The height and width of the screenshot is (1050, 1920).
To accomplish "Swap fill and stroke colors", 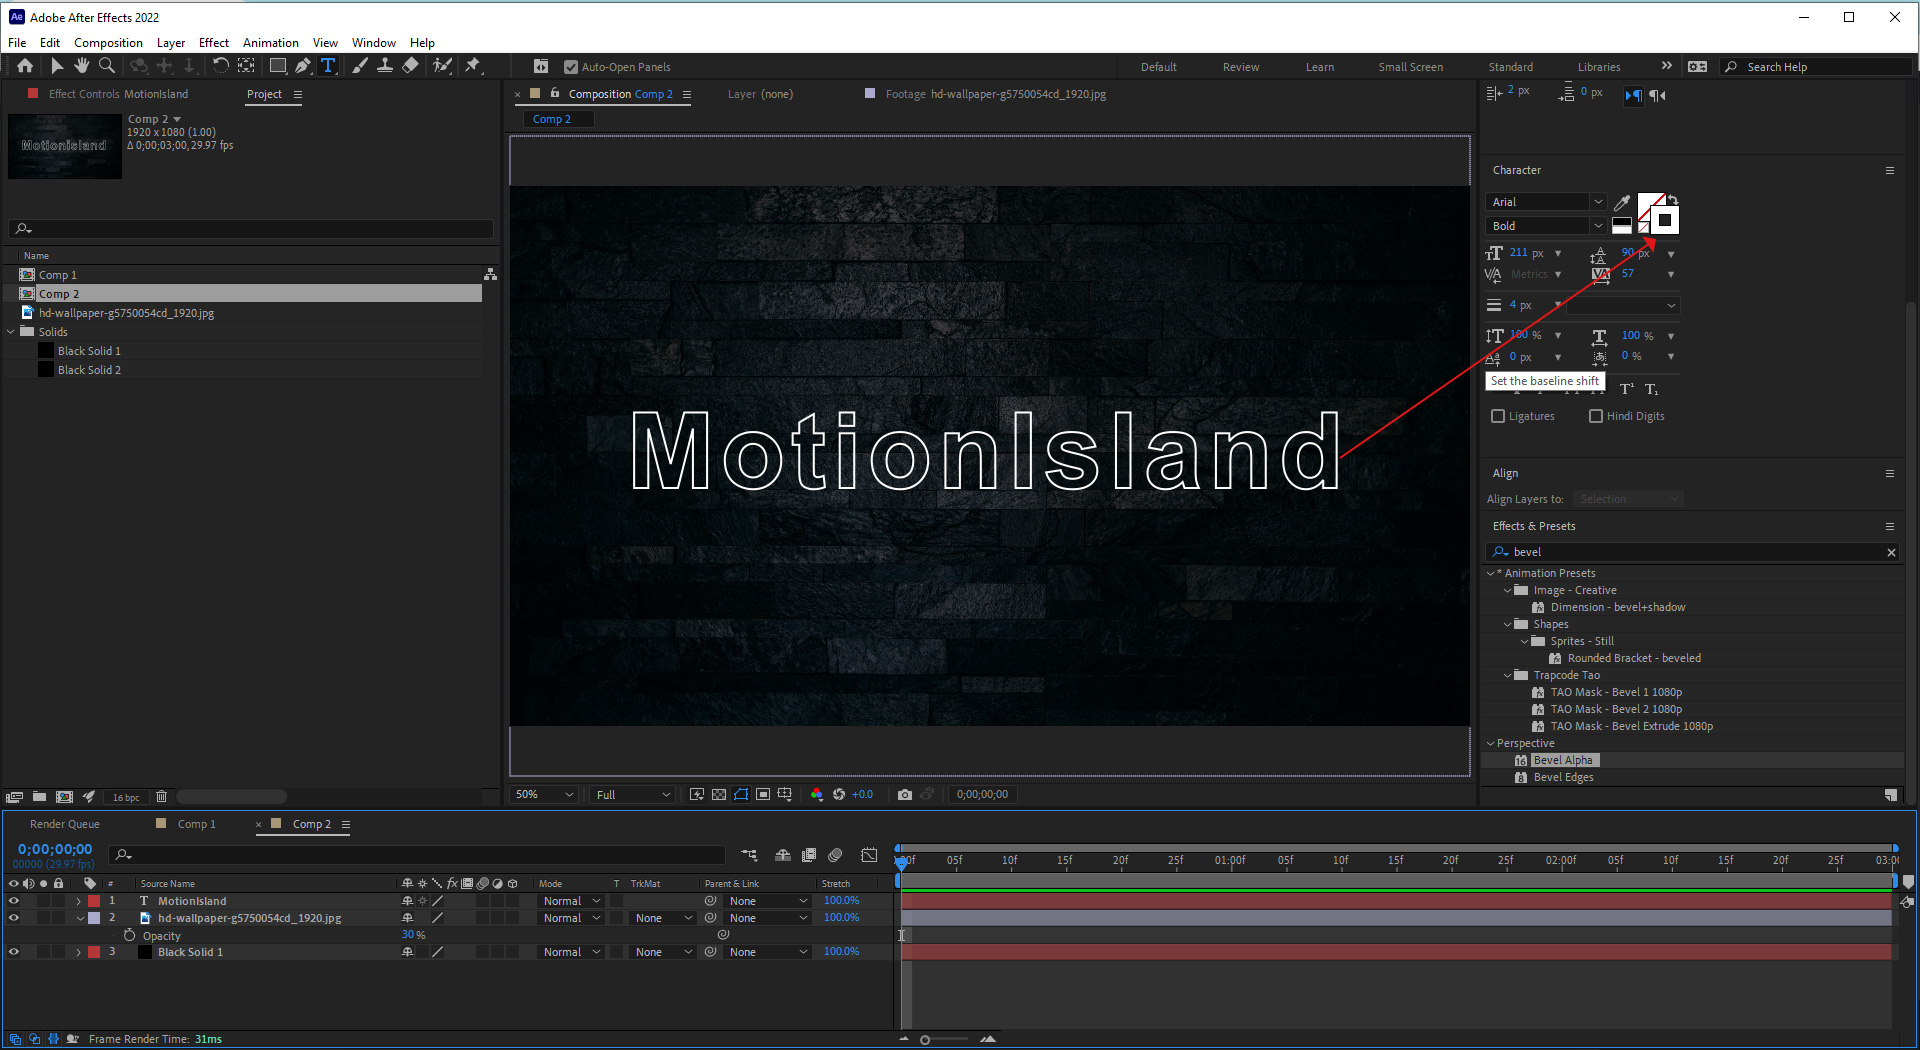I will 1673,200.
